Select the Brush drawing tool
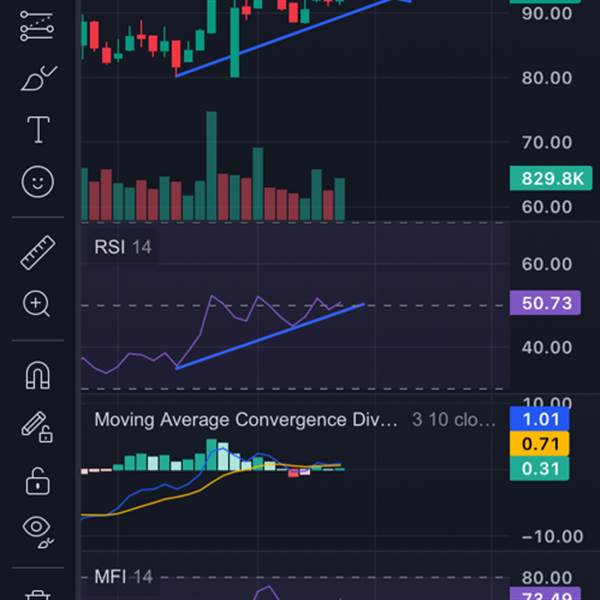The width and height of the screenshot is (600, 600). point(39,78)
